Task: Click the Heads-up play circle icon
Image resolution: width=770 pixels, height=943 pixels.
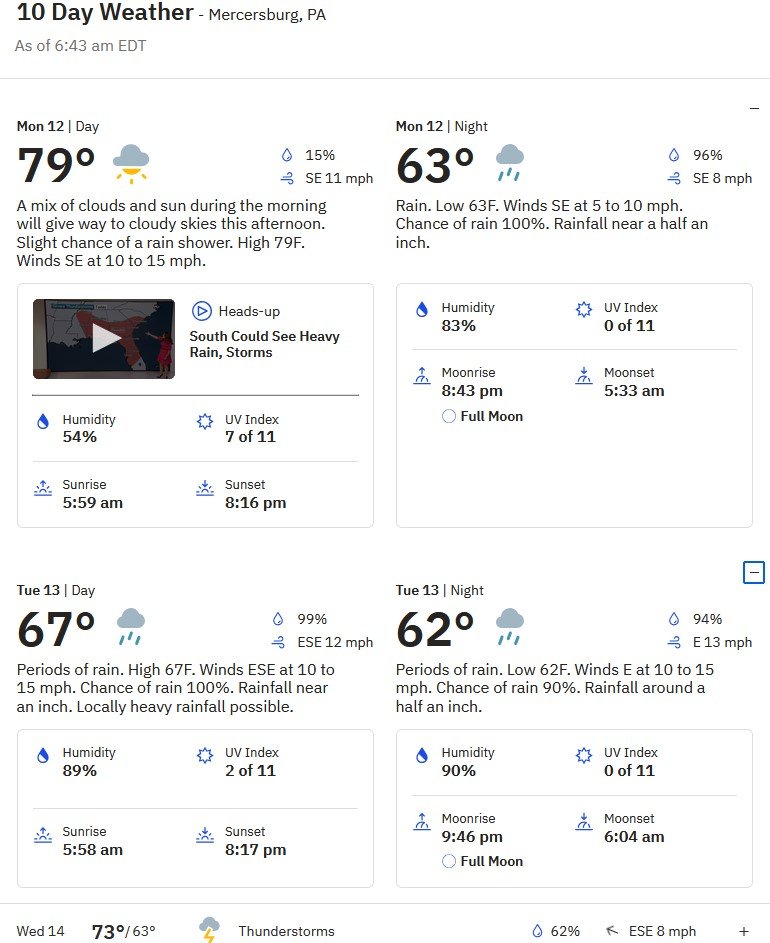Action: (202, 311)
